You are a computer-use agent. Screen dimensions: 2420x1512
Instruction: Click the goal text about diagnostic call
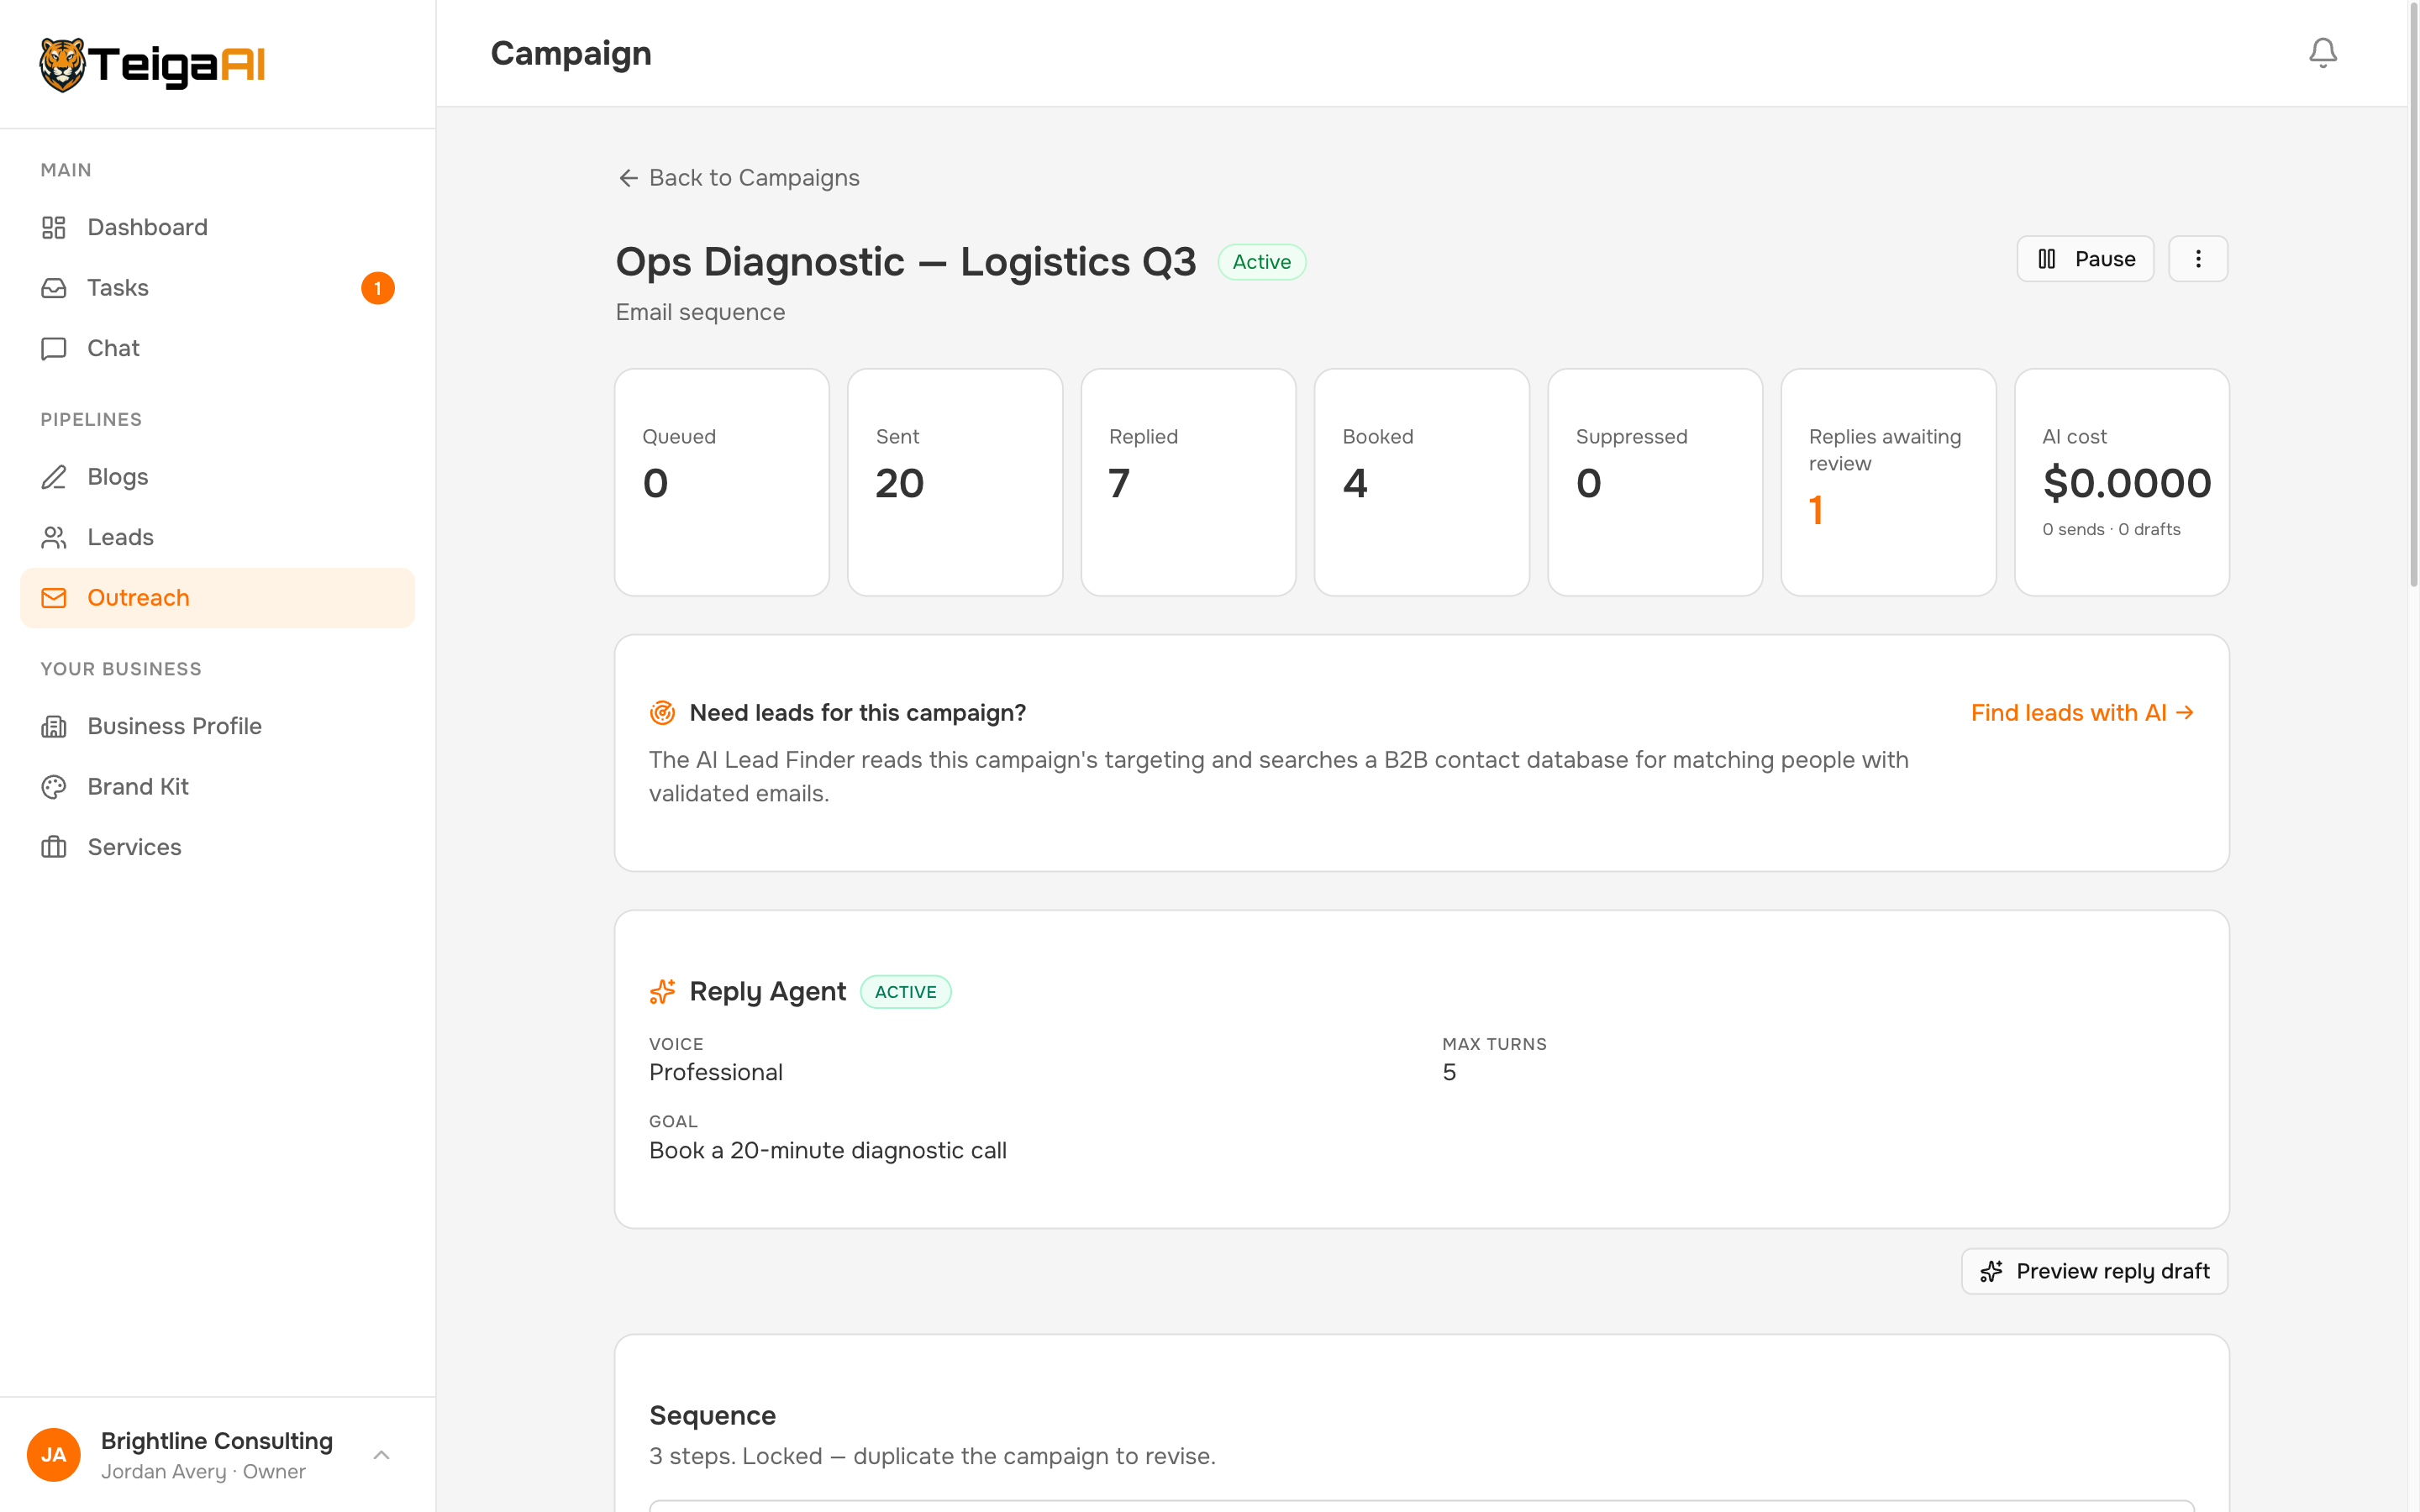(x=828, y=1151)
